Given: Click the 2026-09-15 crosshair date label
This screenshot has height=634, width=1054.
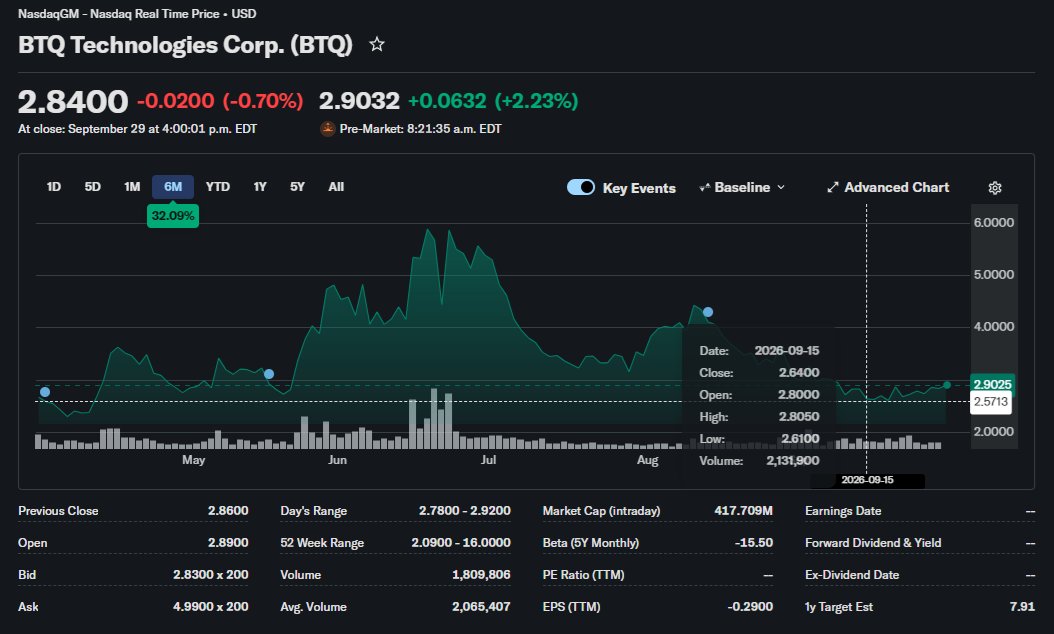Looking at the screenshot, I should coord(867,480).
